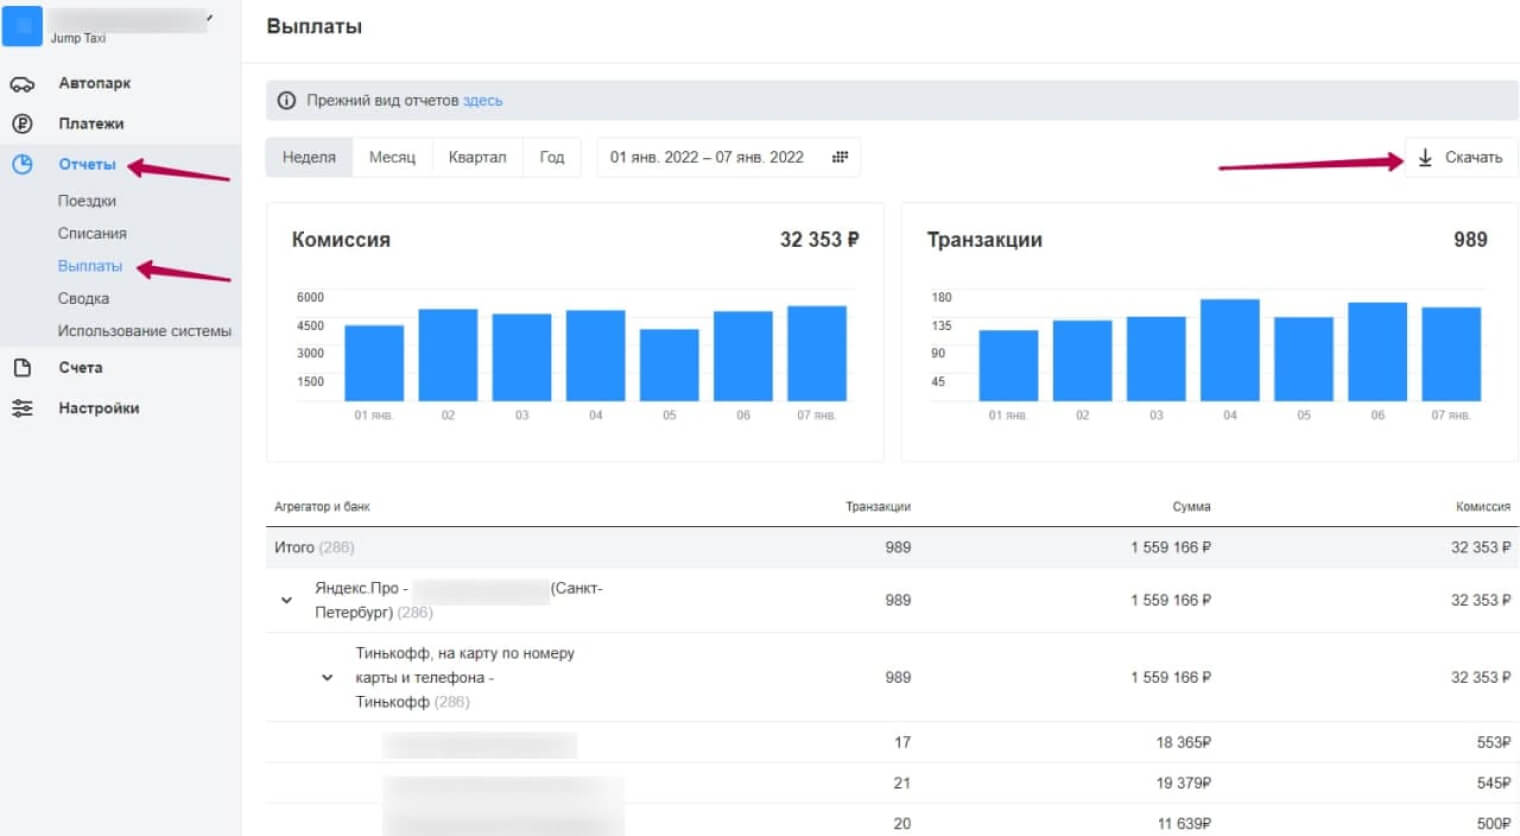Click the Счета document icon

tap(22, 368)
